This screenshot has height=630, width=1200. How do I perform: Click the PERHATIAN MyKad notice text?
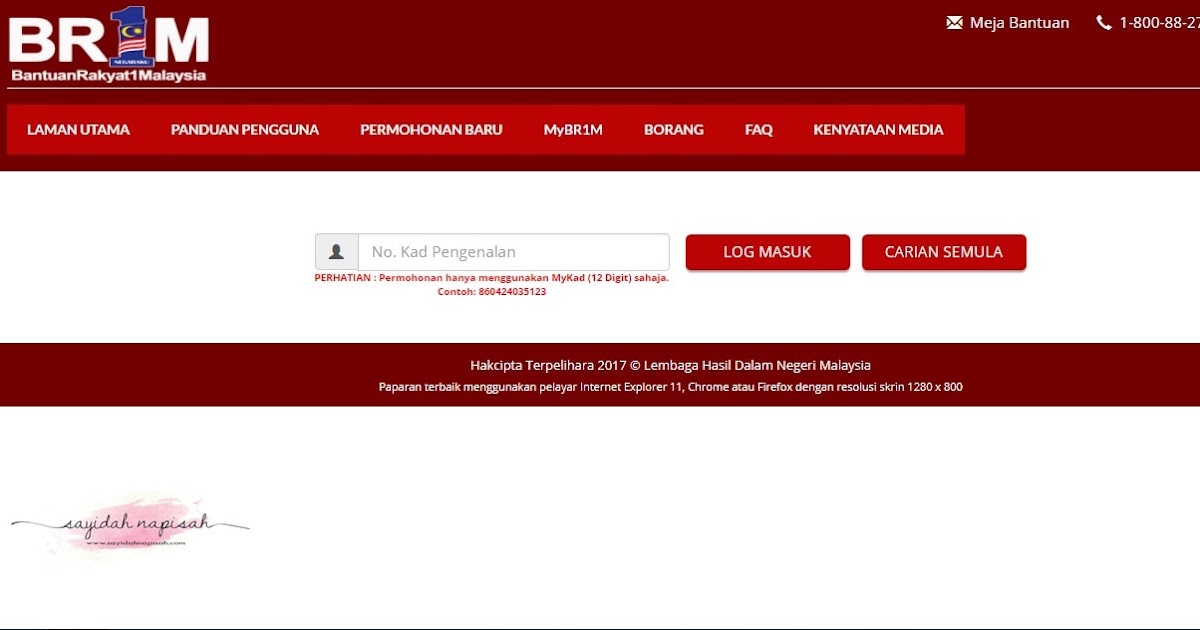(492, 278)
